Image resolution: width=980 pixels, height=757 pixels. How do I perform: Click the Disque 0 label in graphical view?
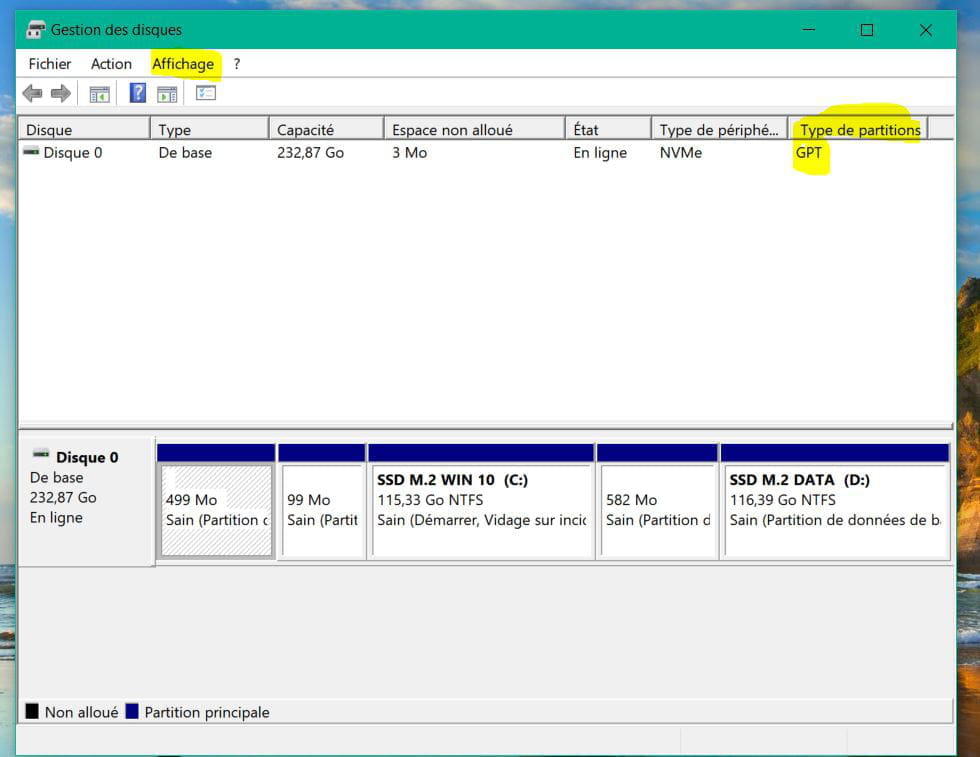[86, 458]
